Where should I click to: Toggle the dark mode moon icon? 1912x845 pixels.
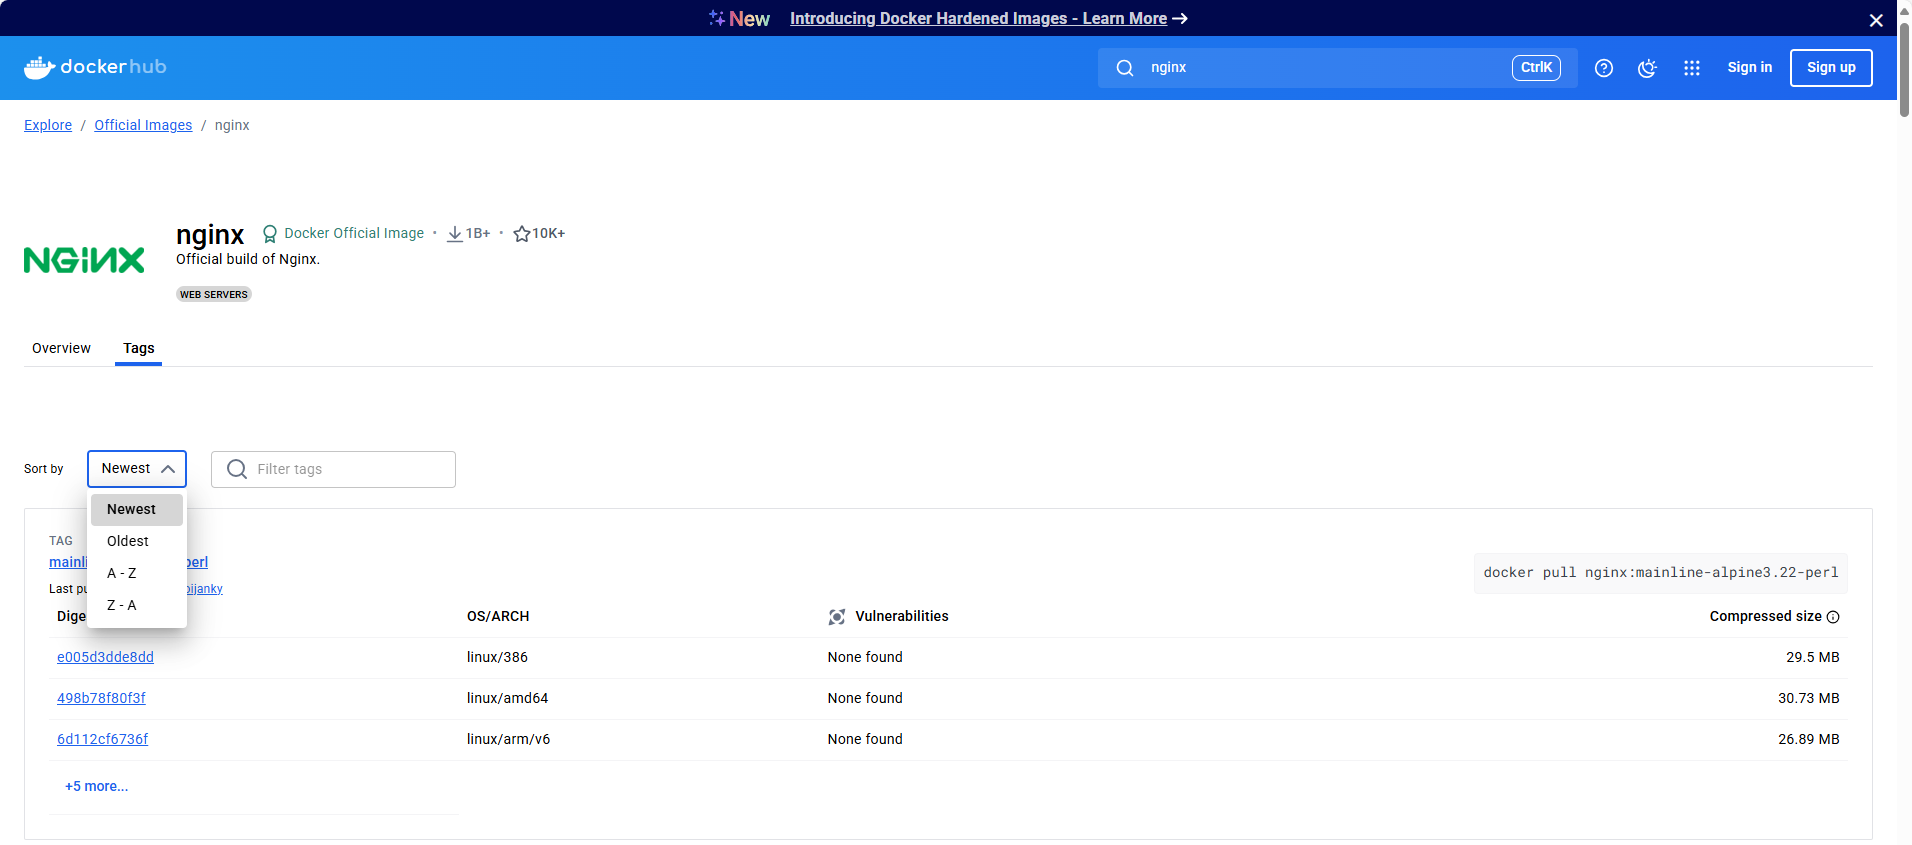(1647, 68)
